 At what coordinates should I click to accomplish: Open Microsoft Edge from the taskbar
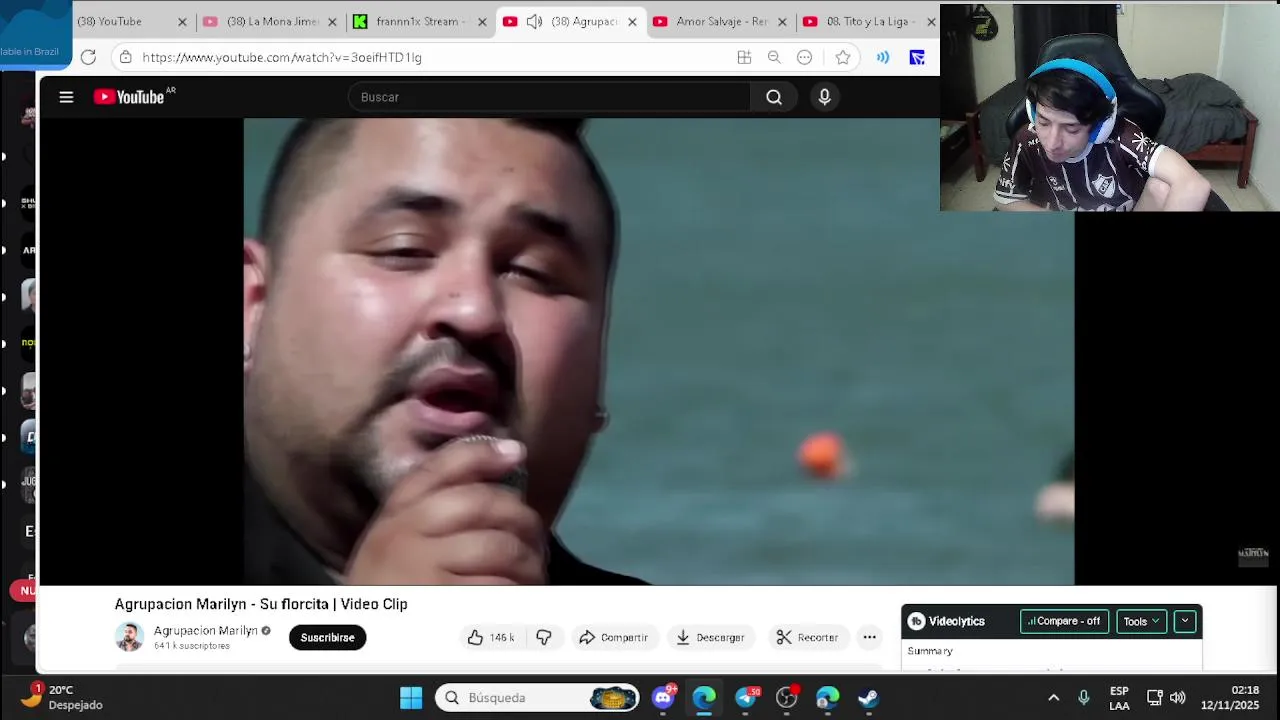point(704,697)
